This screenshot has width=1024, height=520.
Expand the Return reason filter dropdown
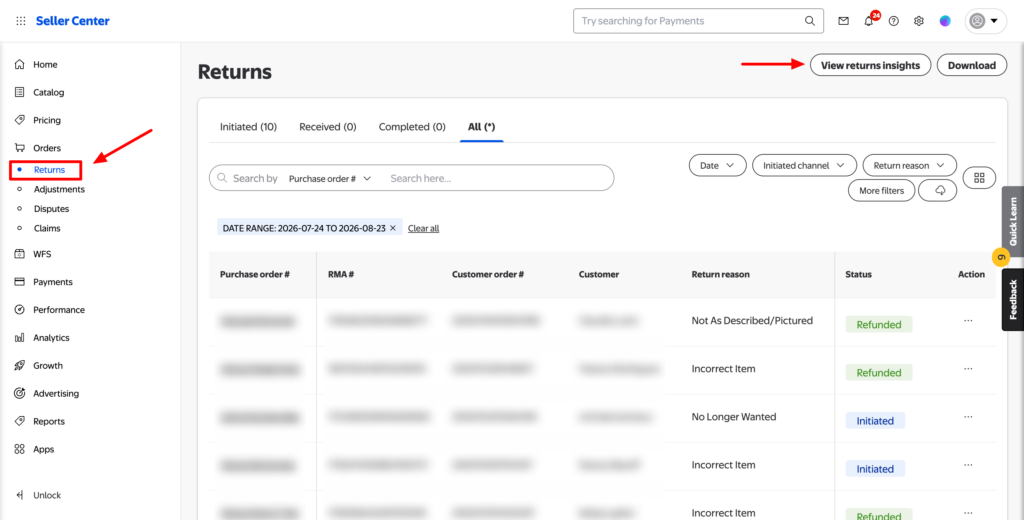pyautogui.click(x=909, y=166)
